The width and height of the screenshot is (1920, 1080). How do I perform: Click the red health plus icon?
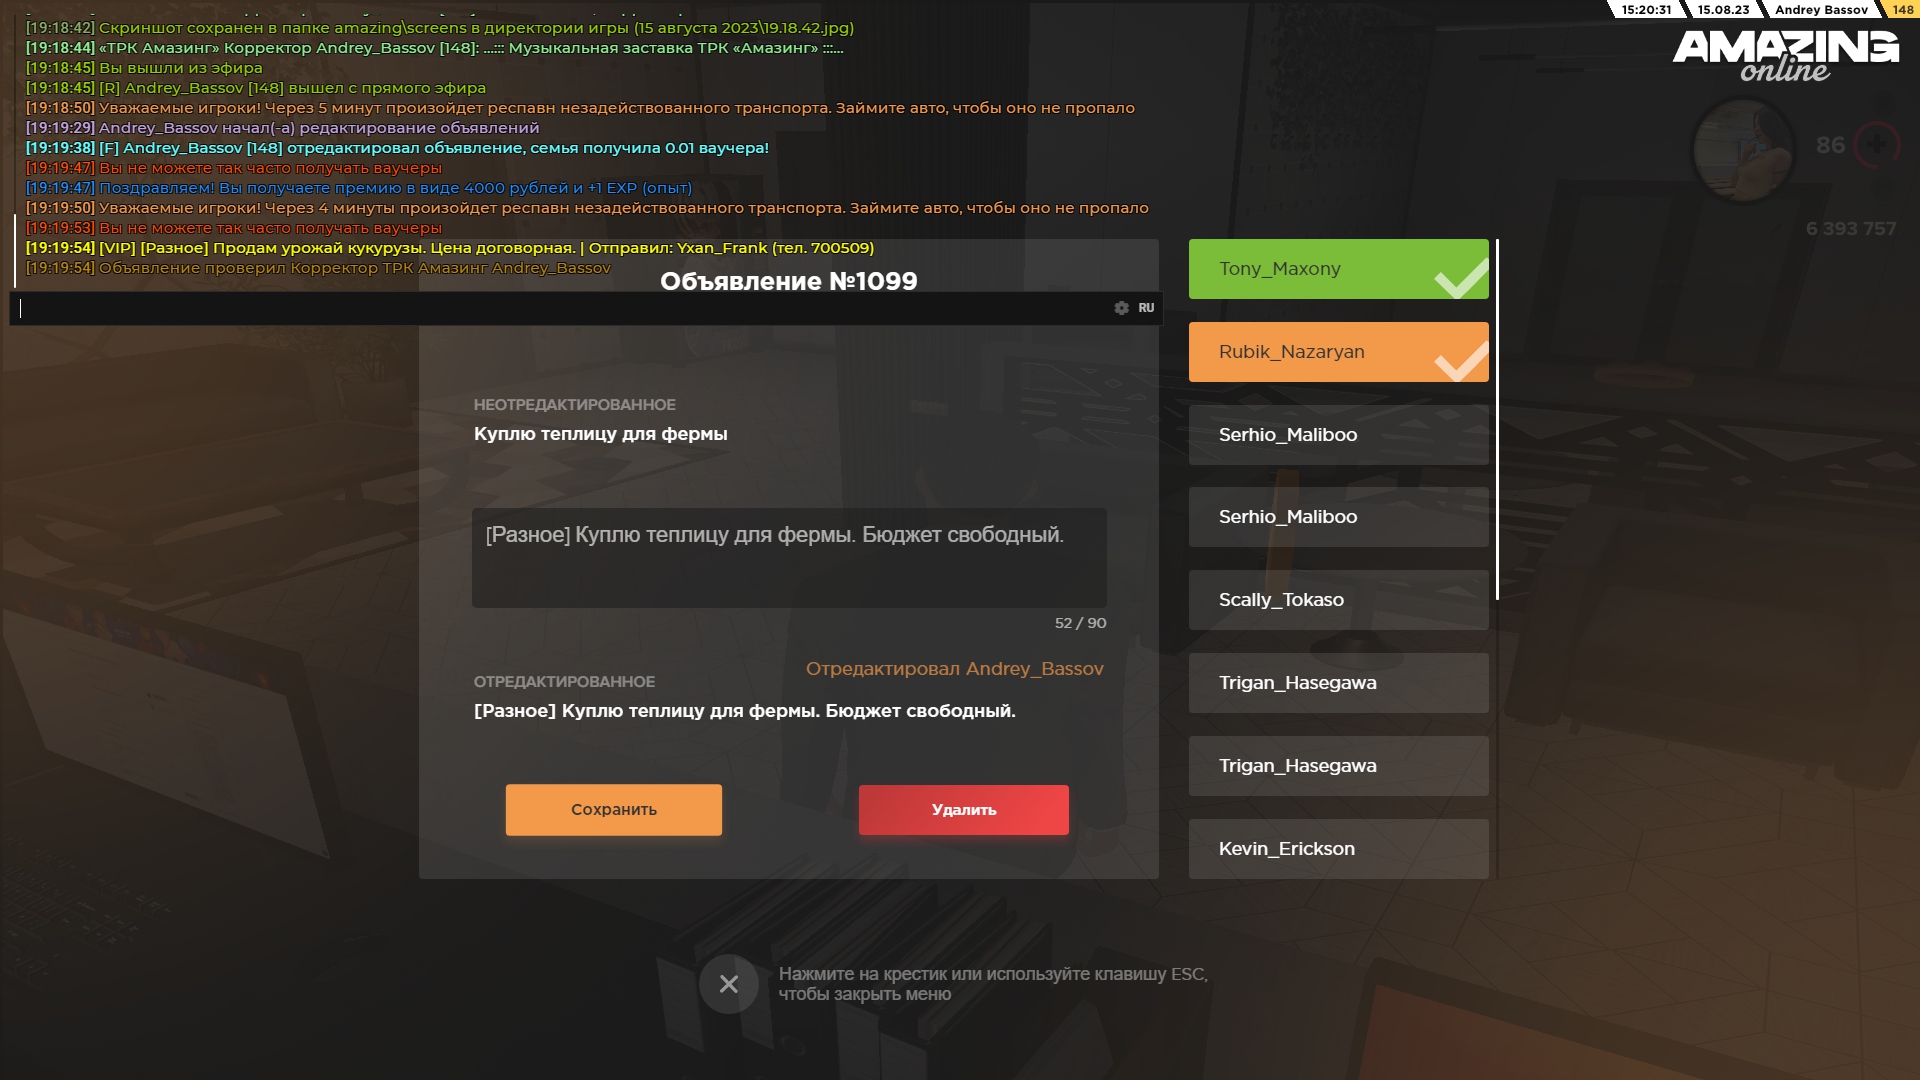click(x=1877, y=145)
